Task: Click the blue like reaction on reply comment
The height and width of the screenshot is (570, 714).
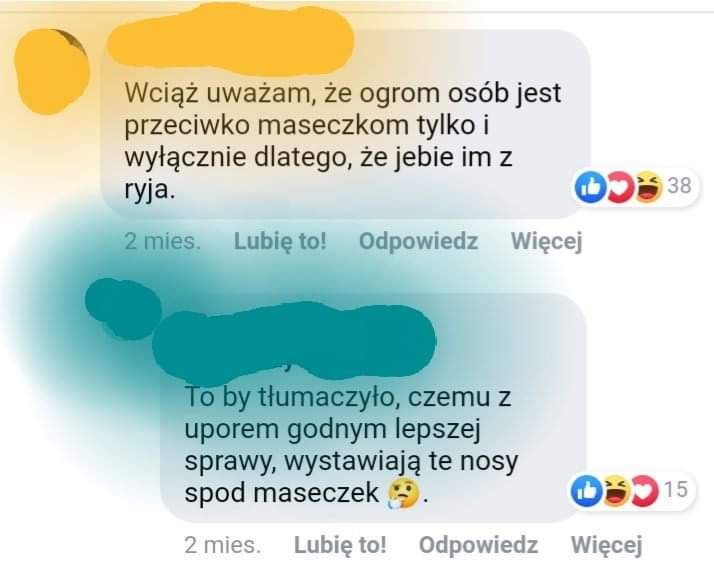Action: (586, 492)
